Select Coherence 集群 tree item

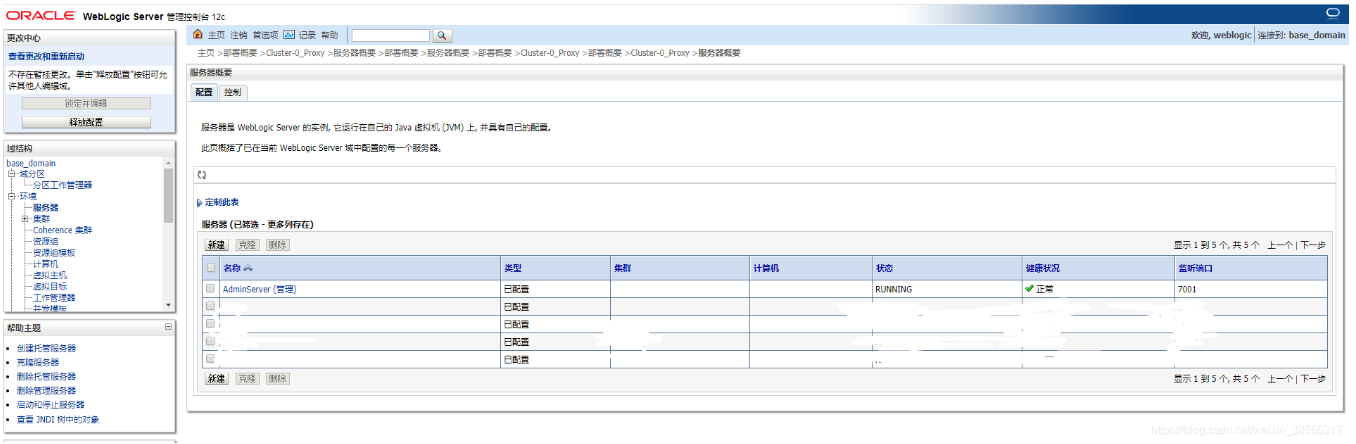pos(62,230)
